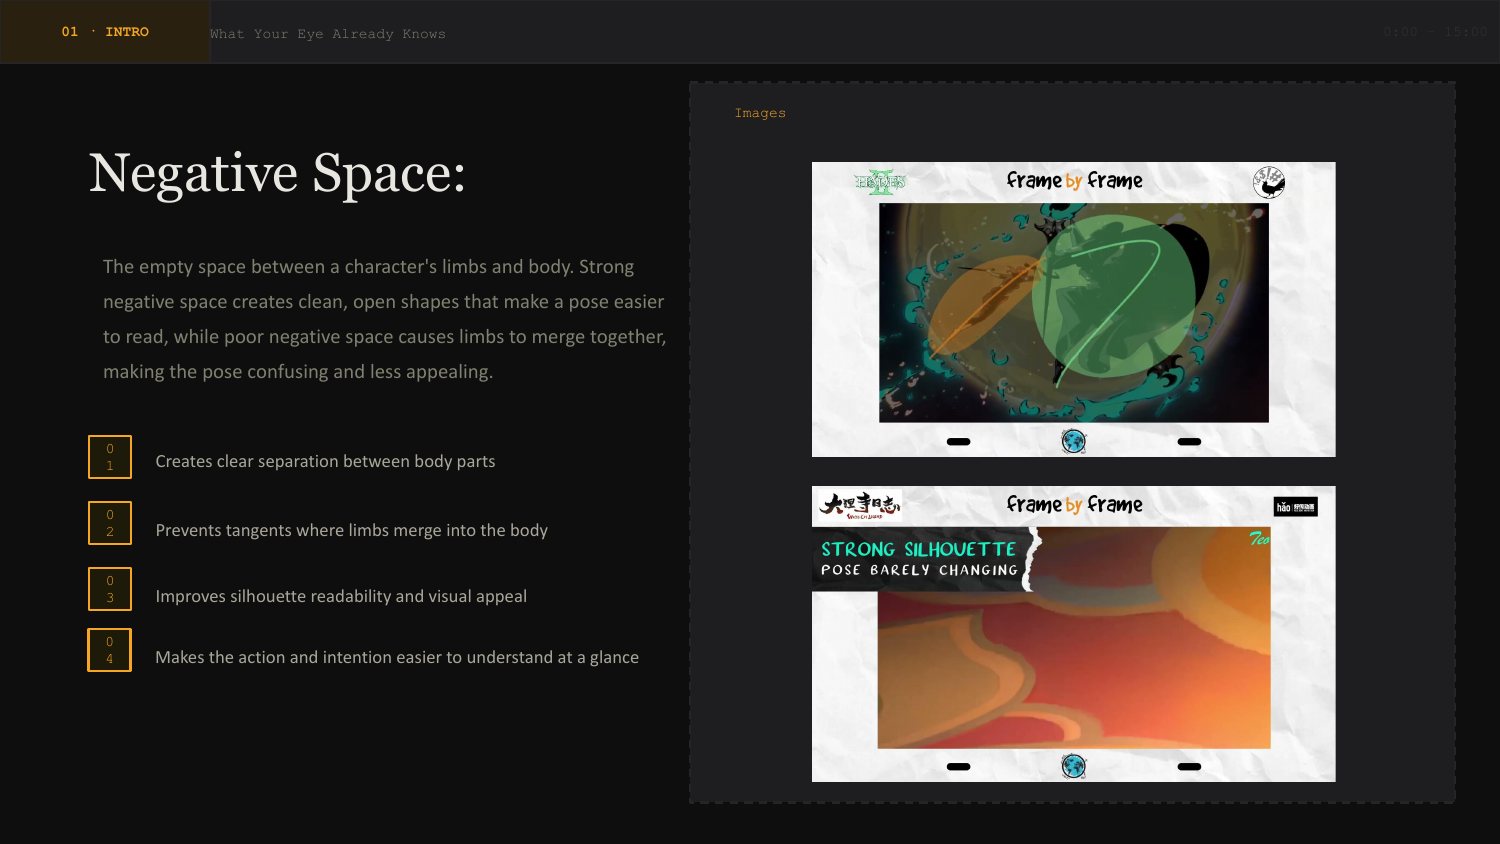Image resolution: width=1500 pixels, height=844 pixels.
Task: Click the Chinese calligraphy logo in bottom image
Action: pos(860,505)
